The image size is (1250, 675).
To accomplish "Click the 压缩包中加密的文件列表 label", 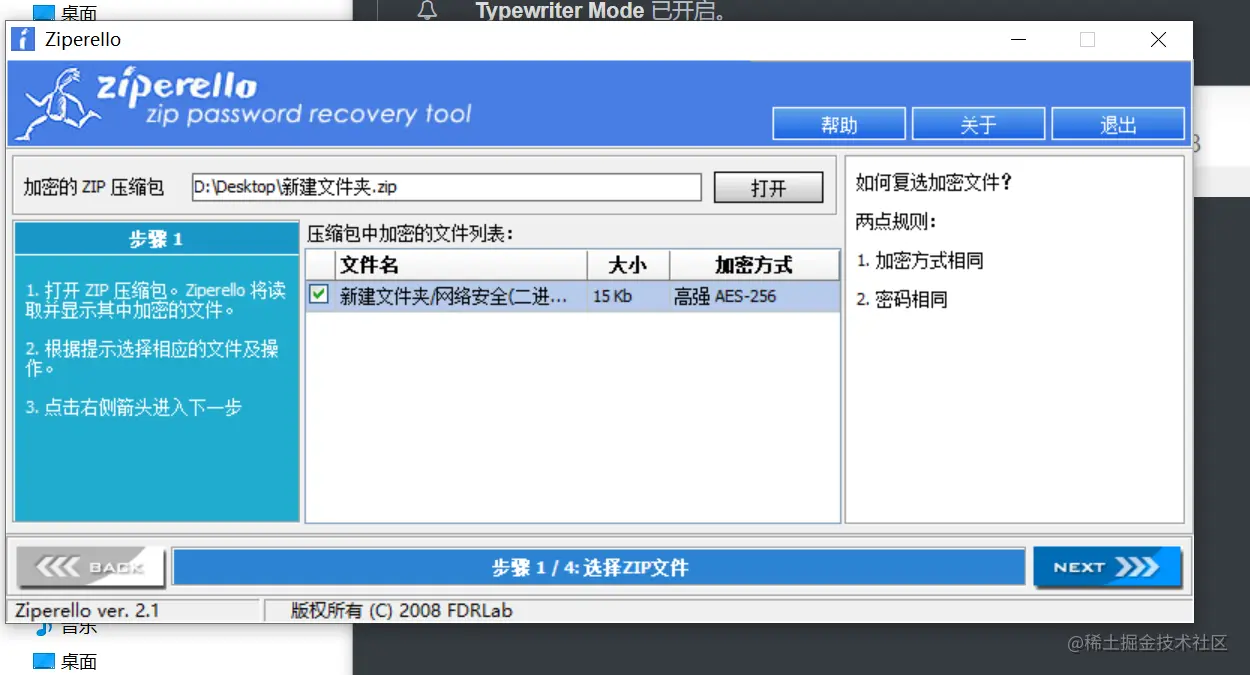I will click(x=410, y=234).
